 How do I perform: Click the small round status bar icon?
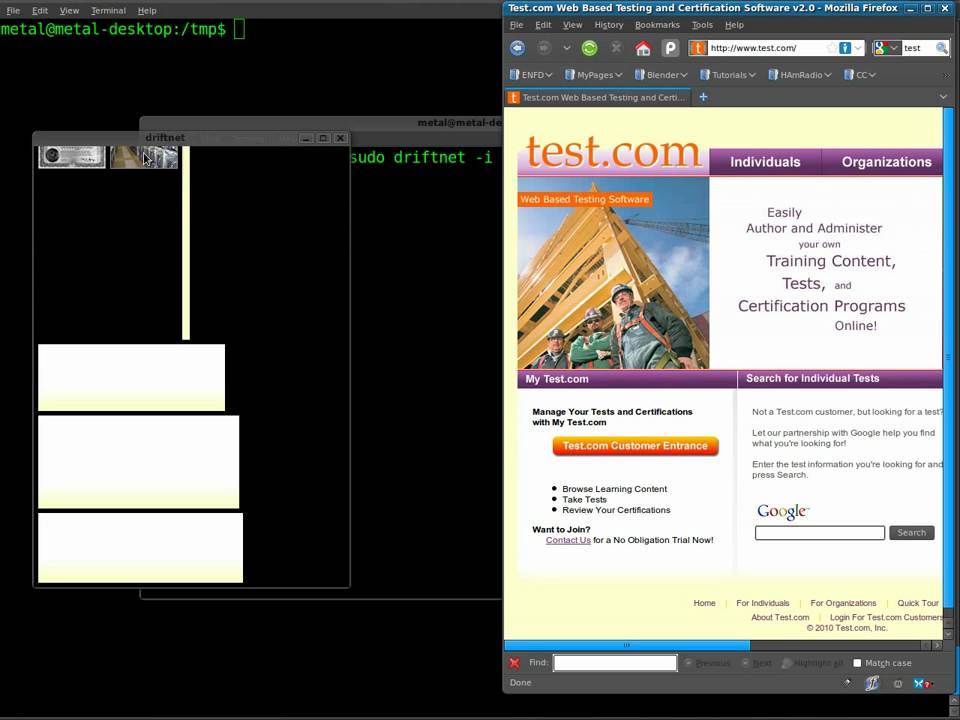coord(898,684)
